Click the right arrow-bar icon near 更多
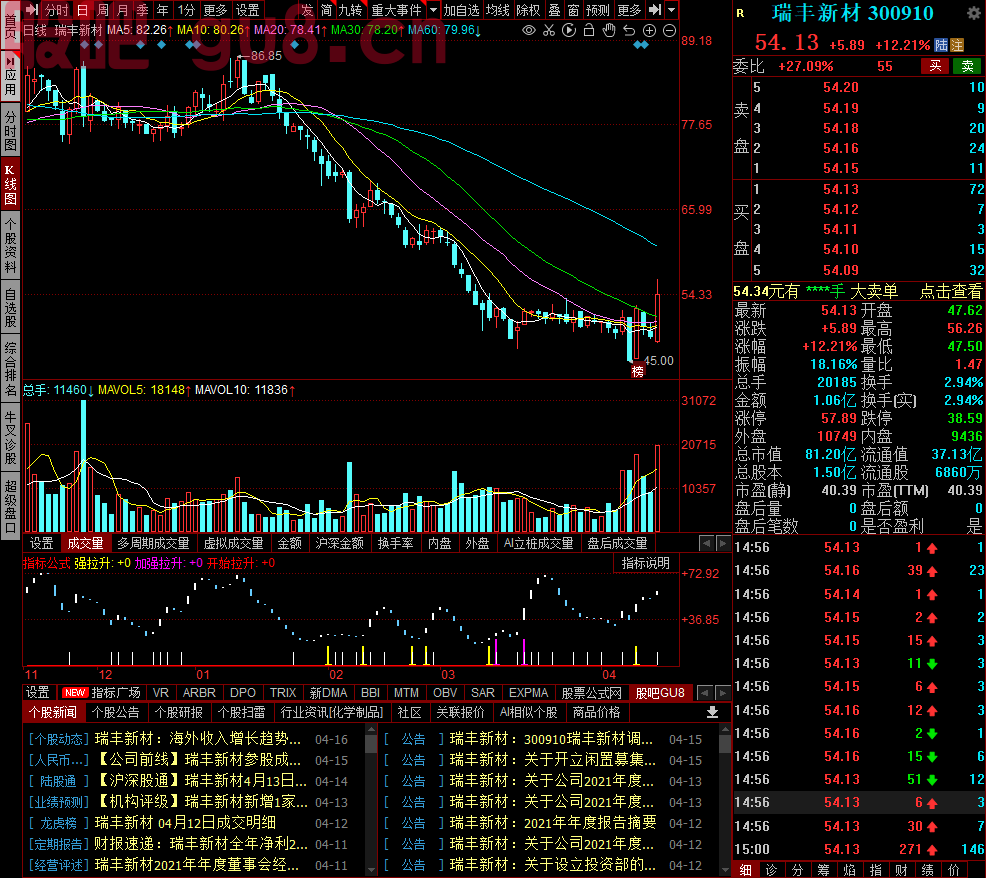The width and height of the screenshot is (986, 878). pos(655,9)
